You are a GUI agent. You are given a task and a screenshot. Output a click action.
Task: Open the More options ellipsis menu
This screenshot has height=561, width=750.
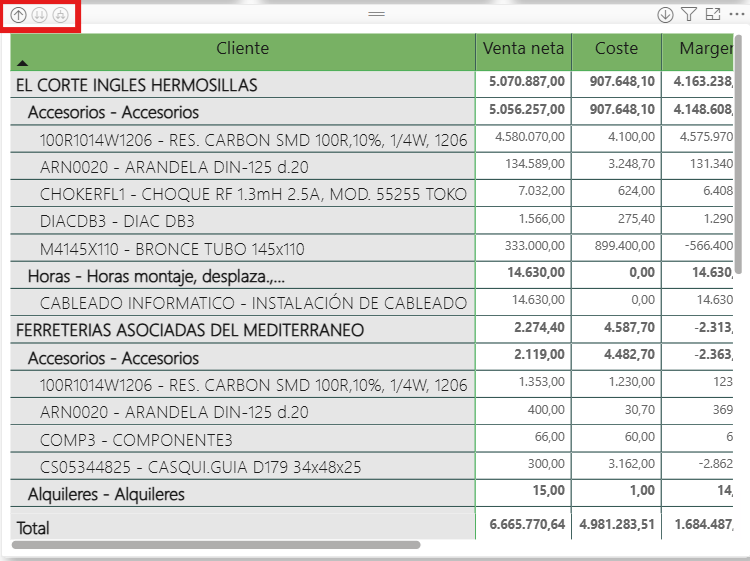(737, 15)
